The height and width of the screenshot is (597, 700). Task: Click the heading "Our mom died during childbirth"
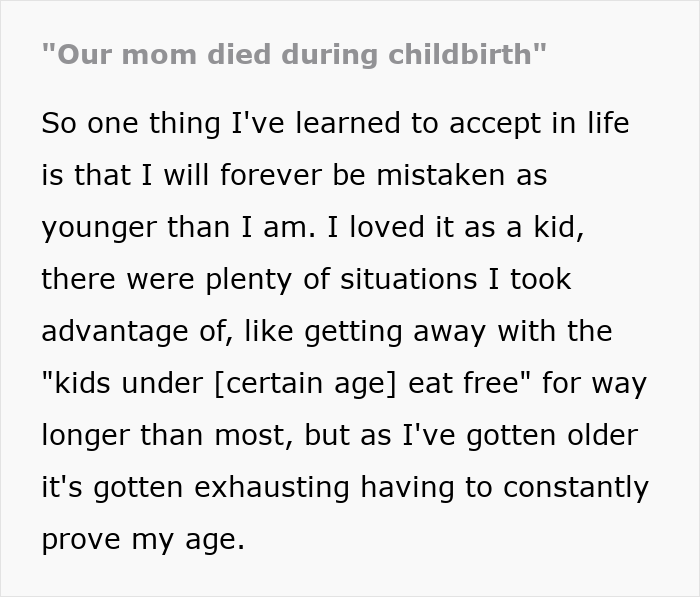click(x=294, y=54)
